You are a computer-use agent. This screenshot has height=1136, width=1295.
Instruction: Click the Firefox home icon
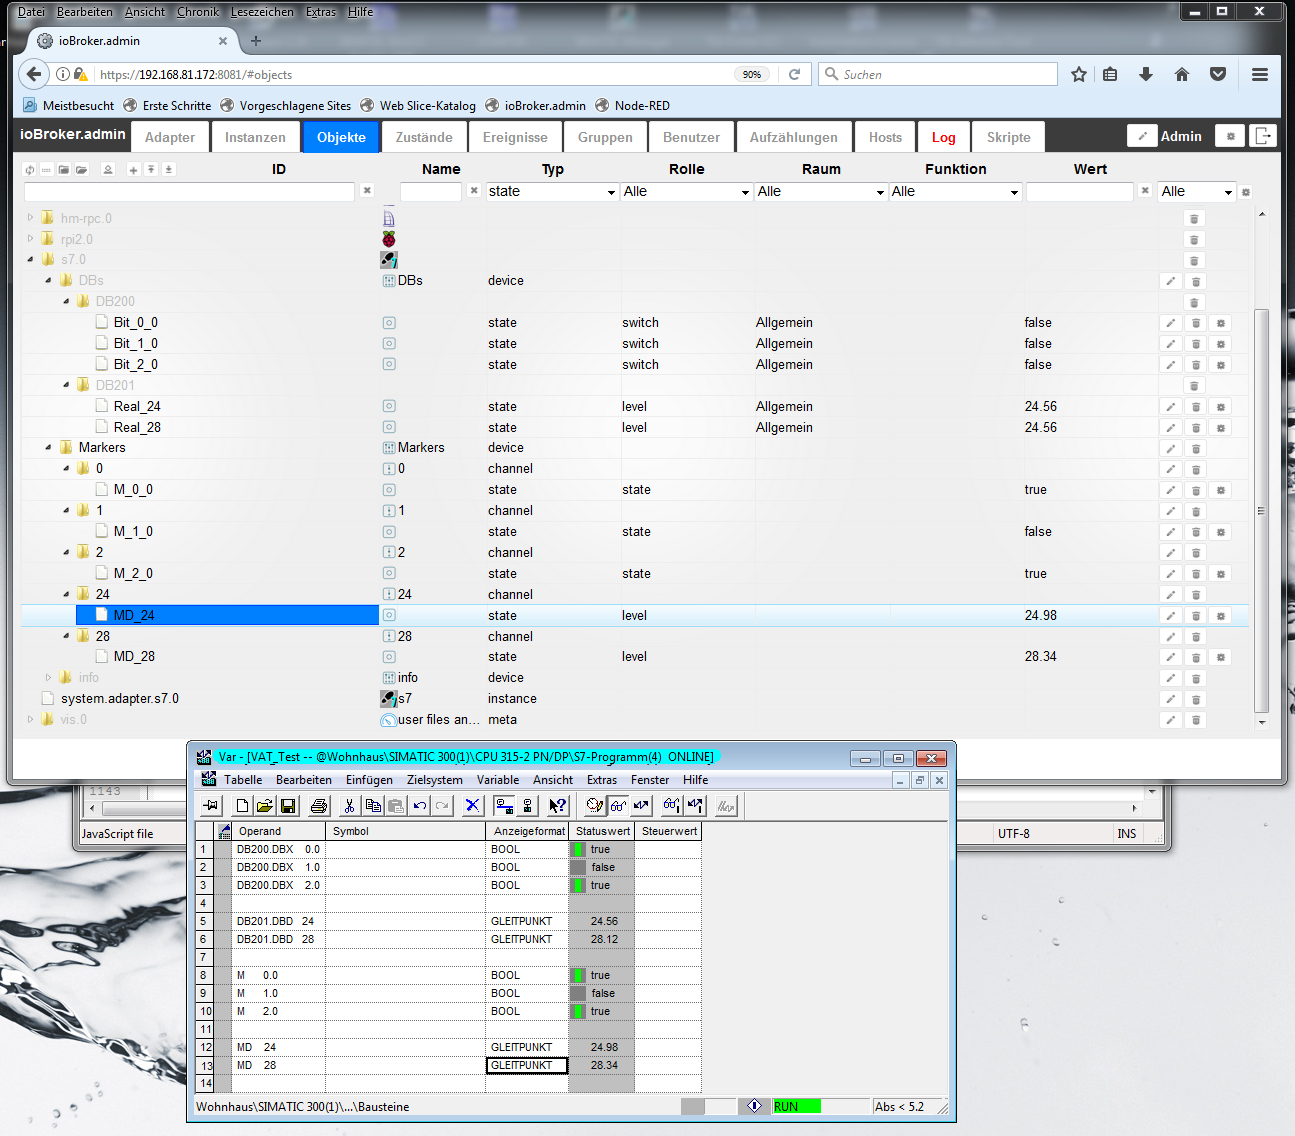[1182, 74]
